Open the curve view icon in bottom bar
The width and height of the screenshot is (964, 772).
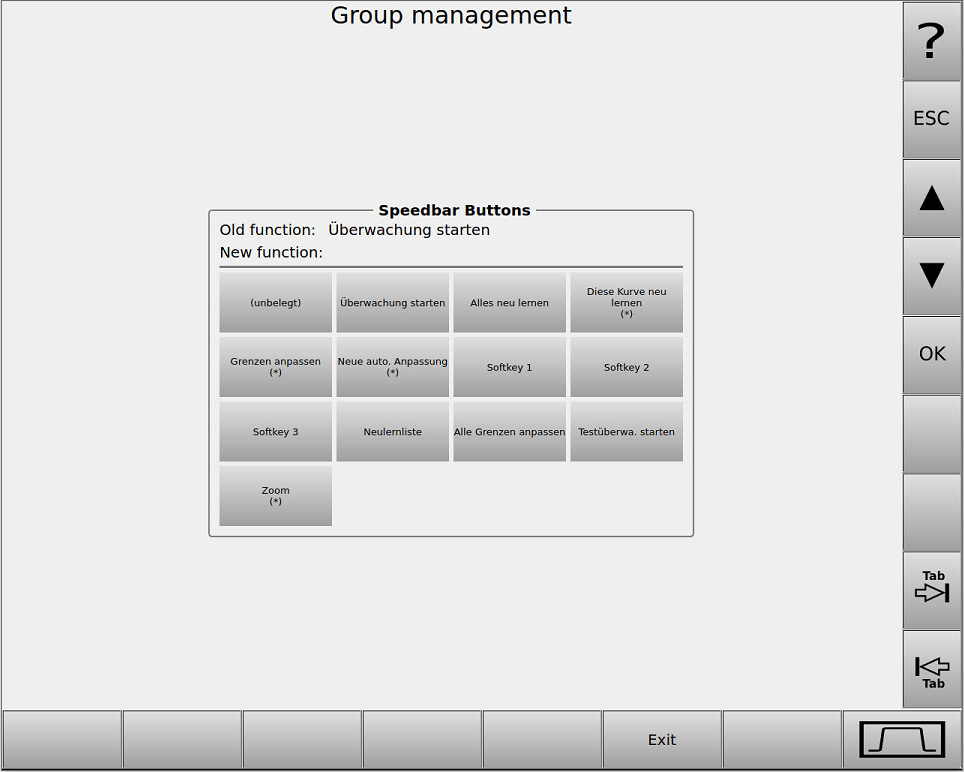coord(902,740)
